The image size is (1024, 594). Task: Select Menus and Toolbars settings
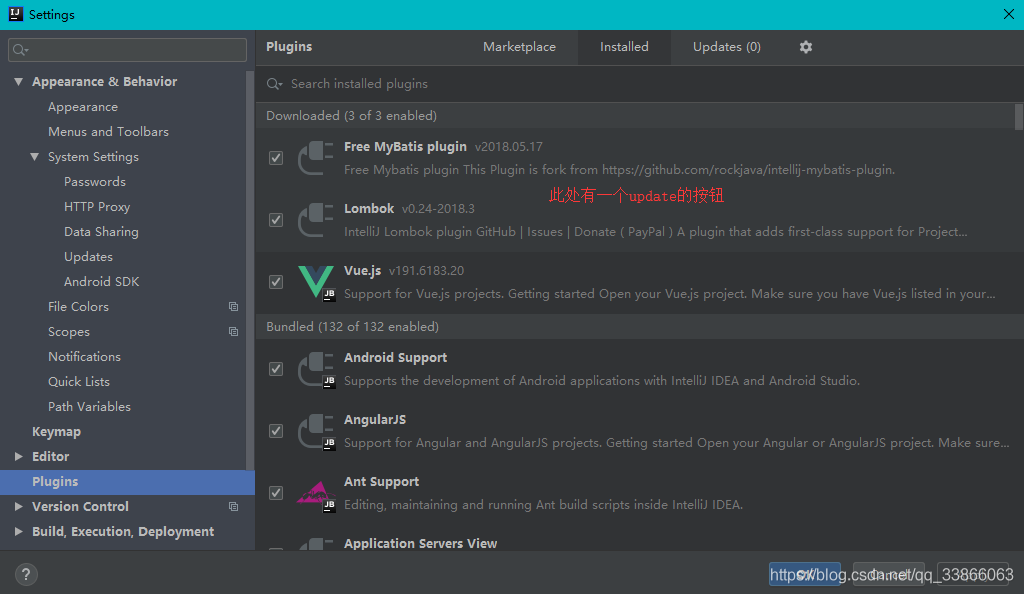108,131
